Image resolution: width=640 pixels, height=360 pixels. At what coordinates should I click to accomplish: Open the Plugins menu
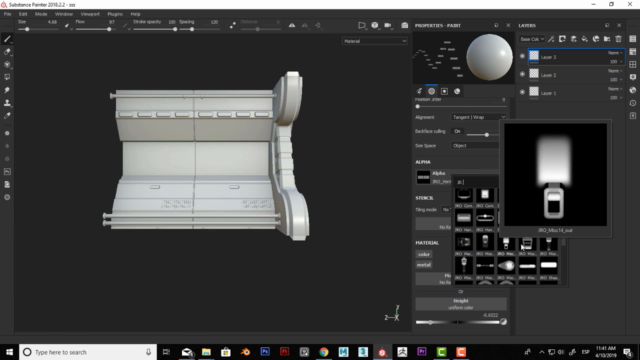115,14
